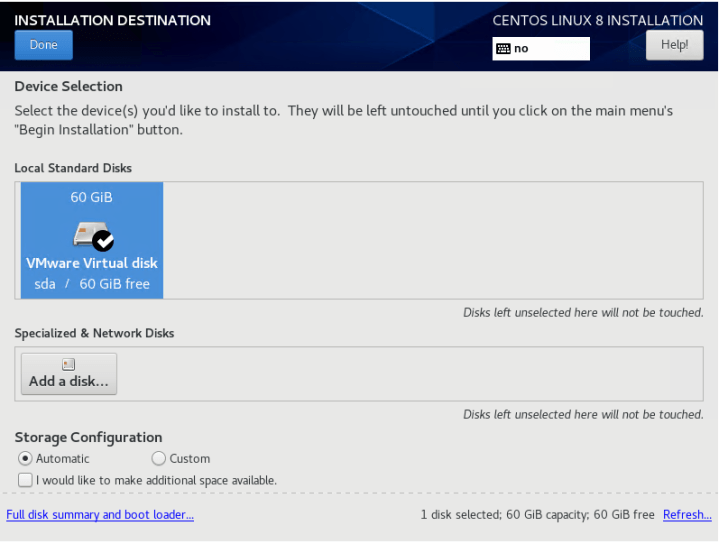The image size is (719, 544).
Task: Click the checkmark badge on the VMware disk
Action: [102, 240]
